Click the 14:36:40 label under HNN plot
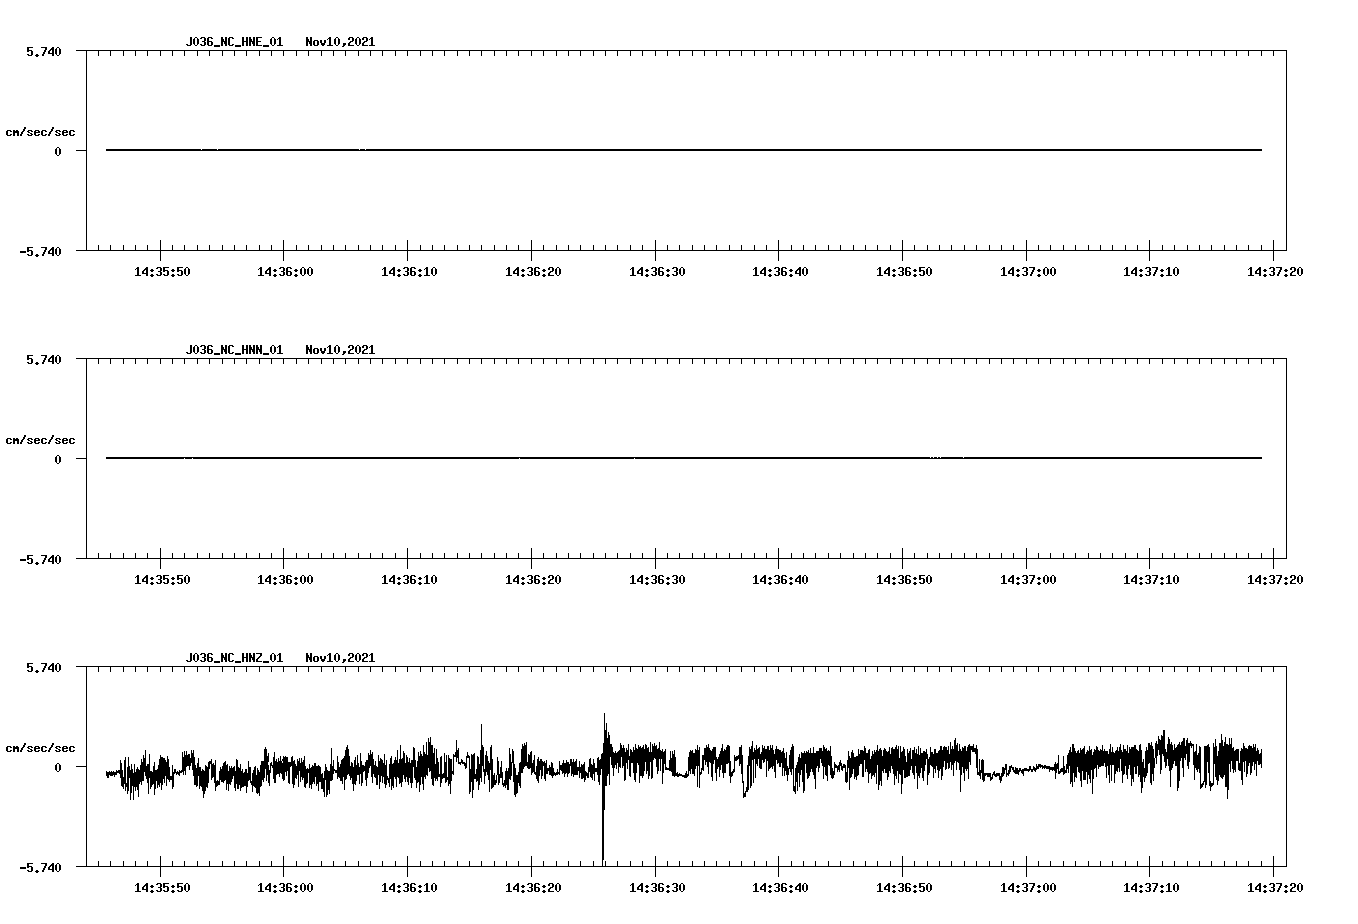Image resolution: width=1358 pixels, height=924 pixels. (779, 580)
